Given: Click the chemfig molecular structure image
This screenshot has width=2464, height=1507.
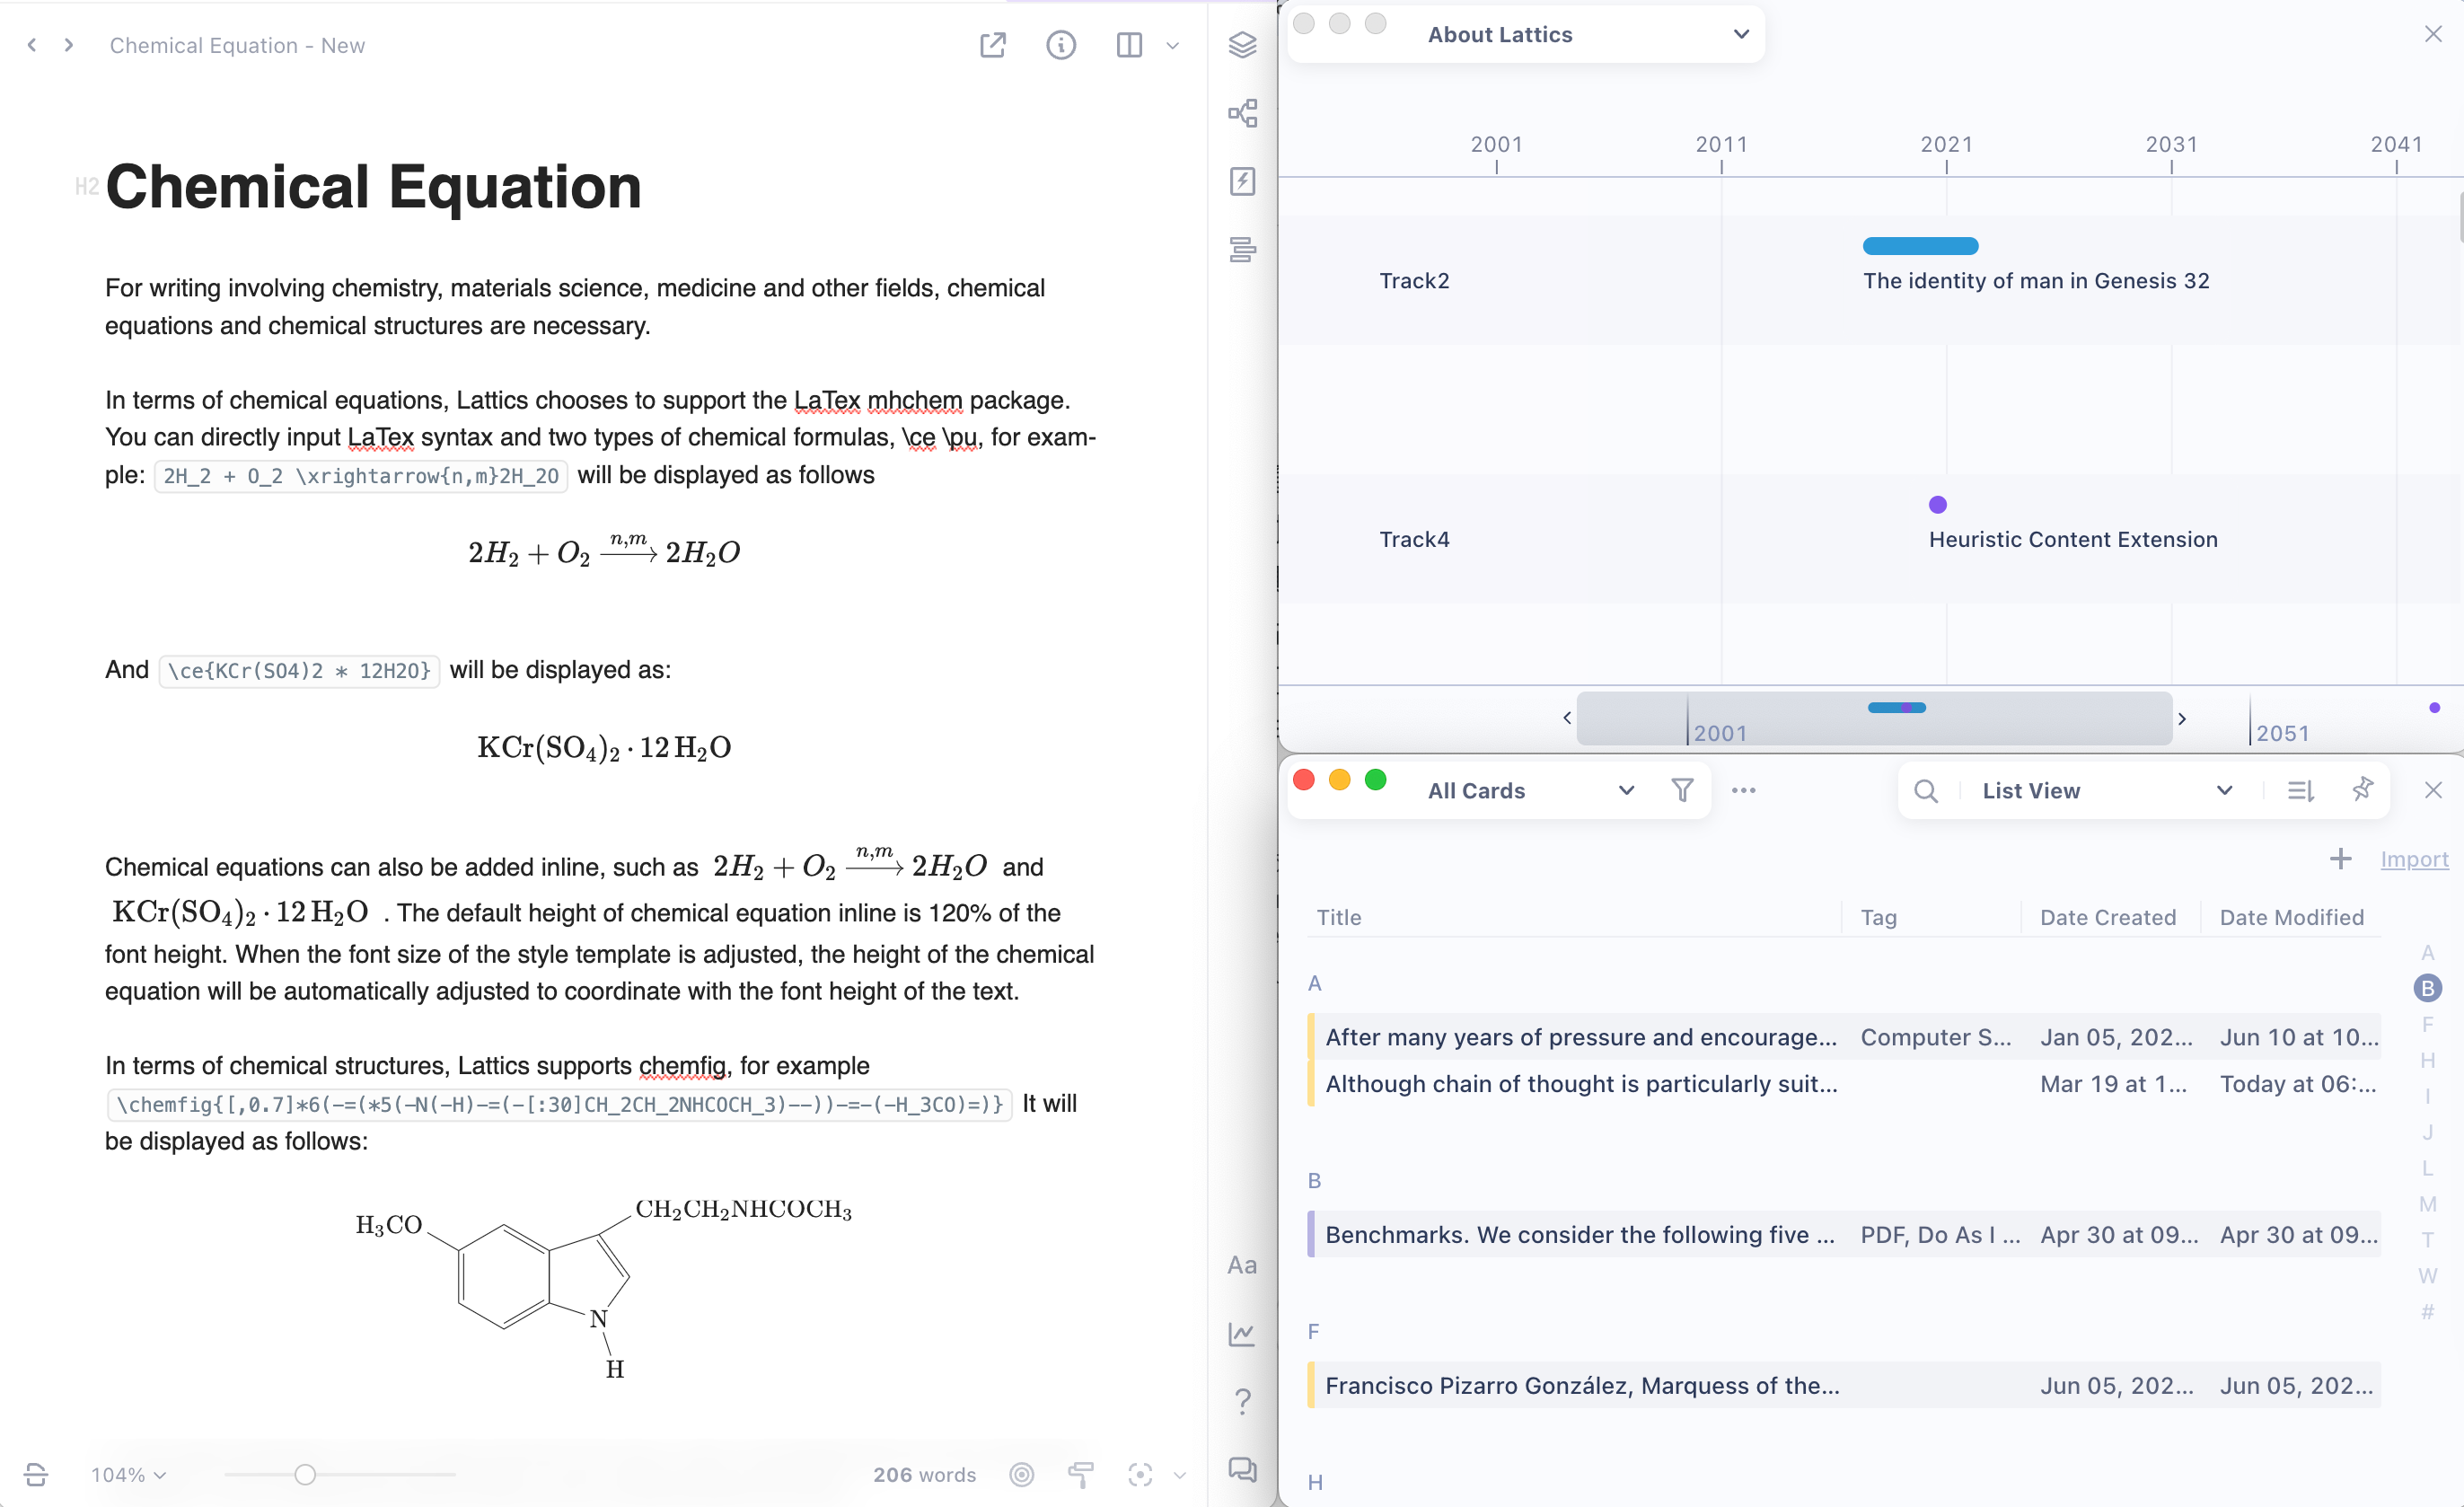Looking at the screenshot, I should (x=603, y=1288).
